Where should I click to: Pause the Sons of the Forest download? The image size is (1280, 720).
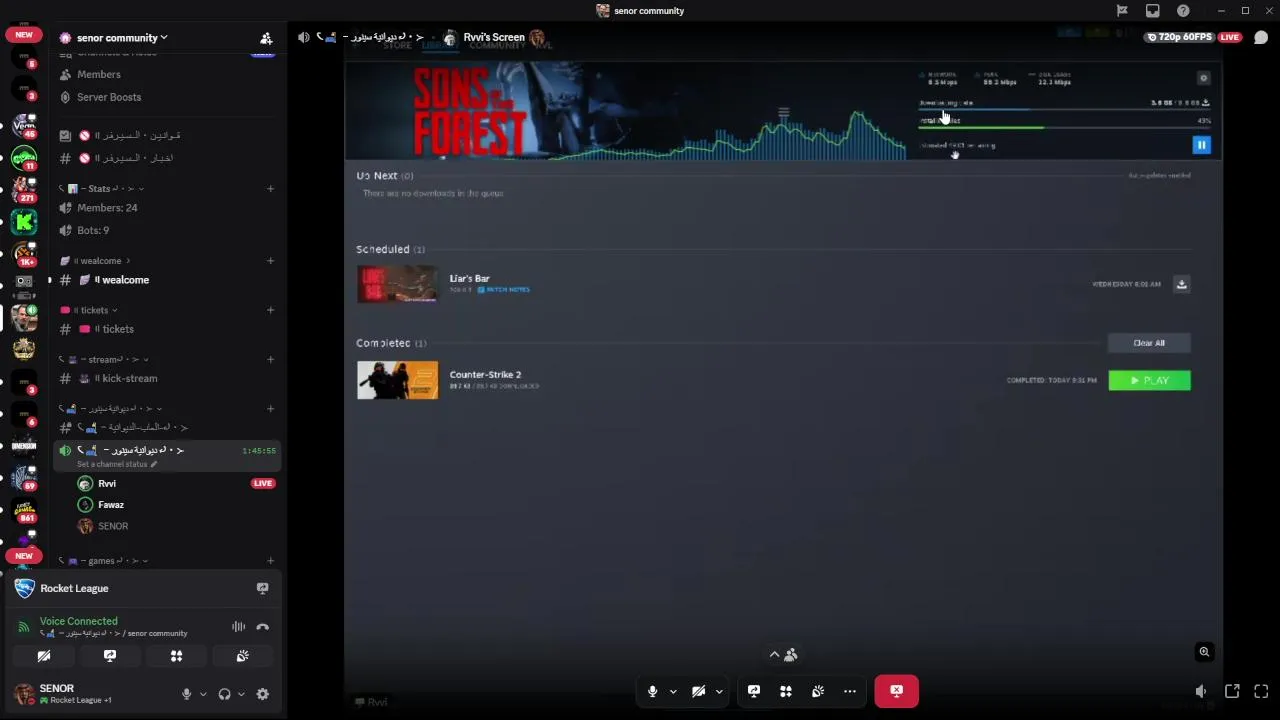[1201, 145]
